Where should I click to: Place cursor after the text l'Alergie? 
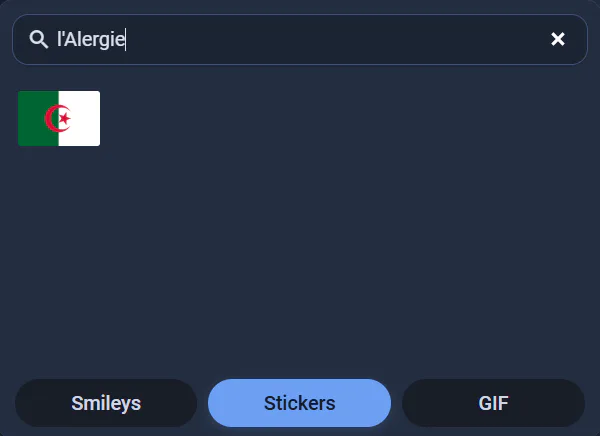(x=126, y=39)
